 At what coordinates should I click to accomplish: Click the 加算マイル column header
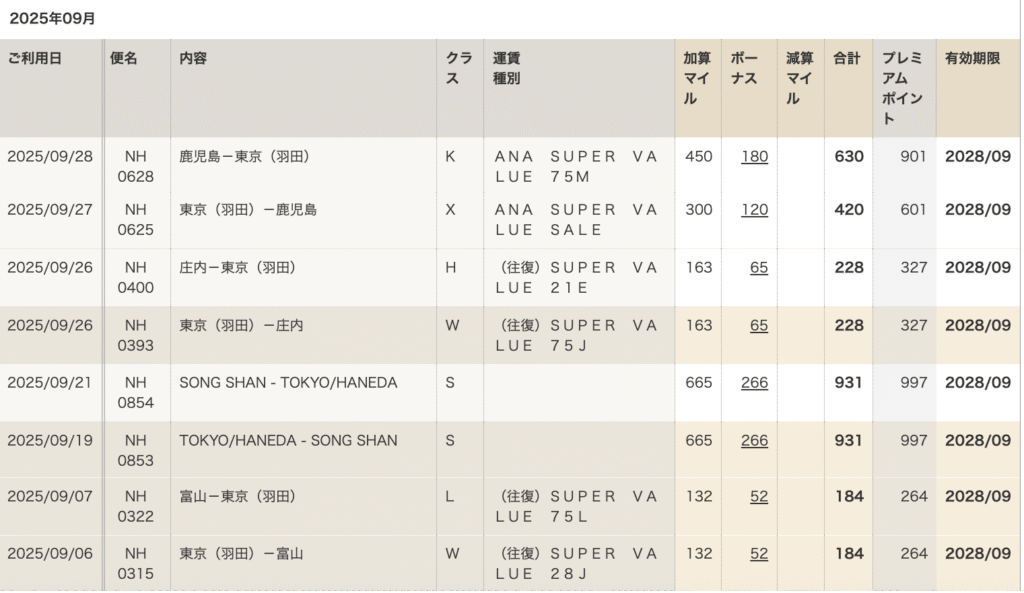(697, 78)
